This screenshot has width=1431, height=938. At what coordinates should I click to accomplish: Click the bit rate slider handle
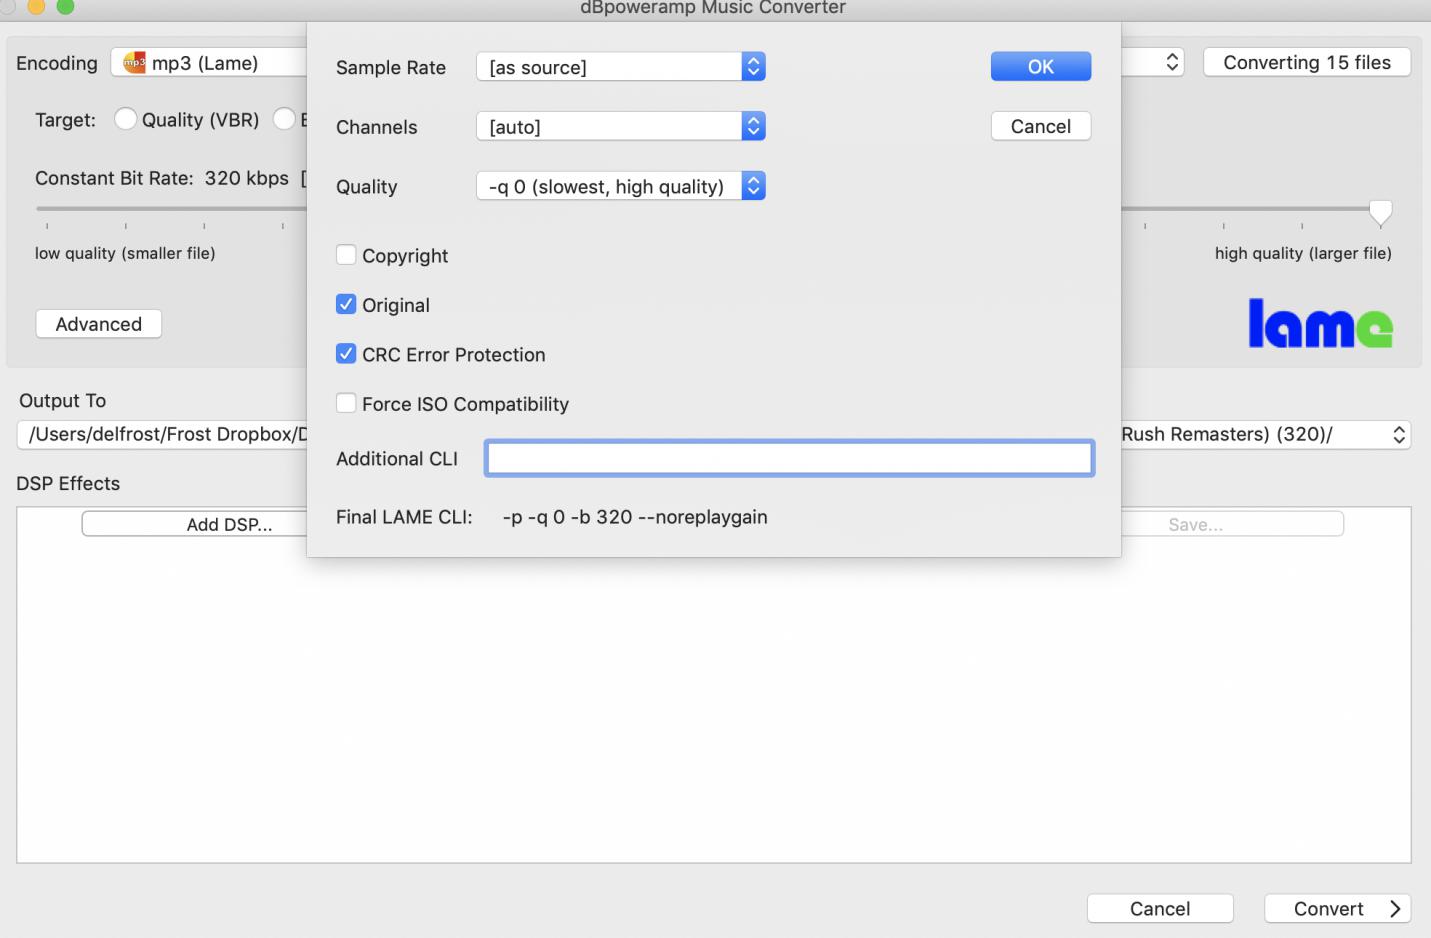1380,211
